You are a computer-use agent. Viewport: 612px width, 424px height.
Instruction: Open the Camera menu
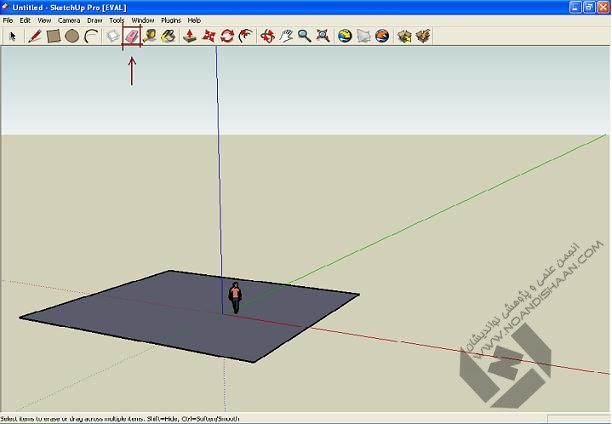[69, 20]
